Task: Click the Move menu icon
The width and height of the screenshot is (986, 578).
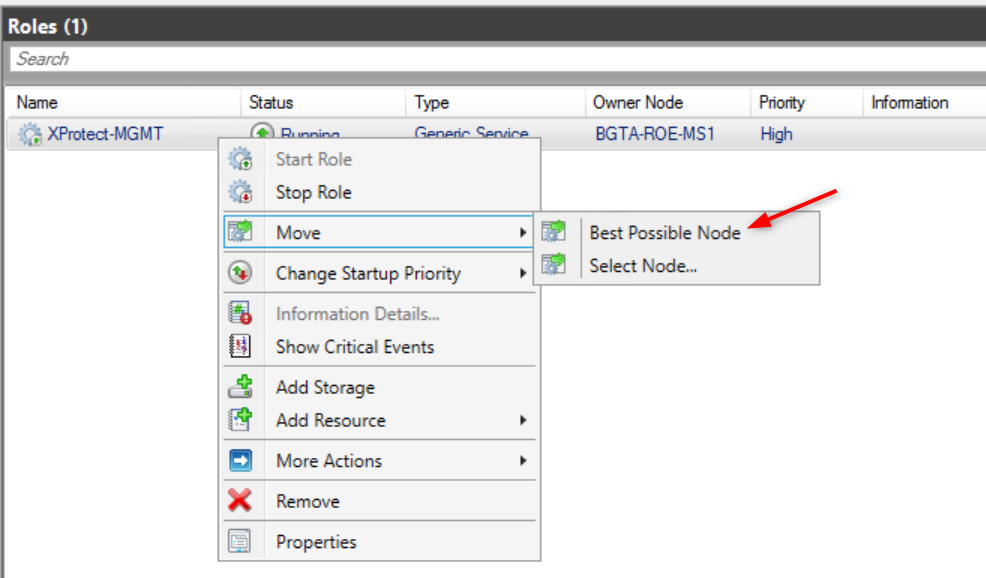Action: (240, 233)
